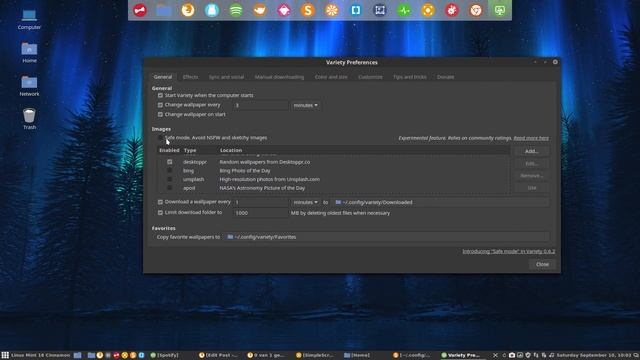Open change-wallpaper interval minutes dropdown

tap(305, 105)
